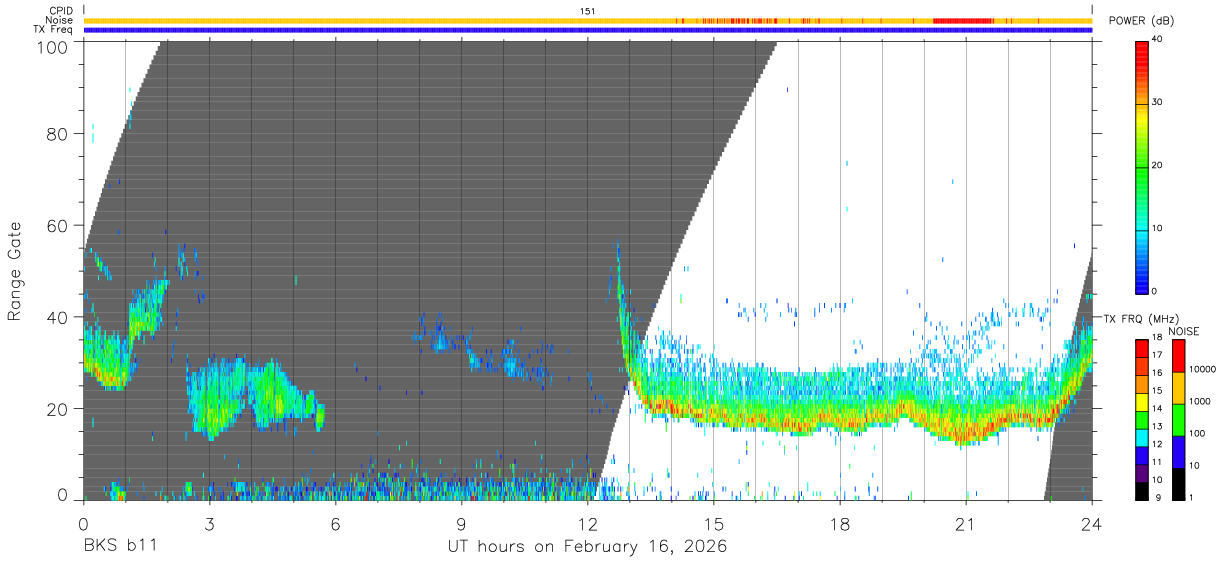
Task: Click the "TX Freq" row label
Action: (x=55, y=30)
